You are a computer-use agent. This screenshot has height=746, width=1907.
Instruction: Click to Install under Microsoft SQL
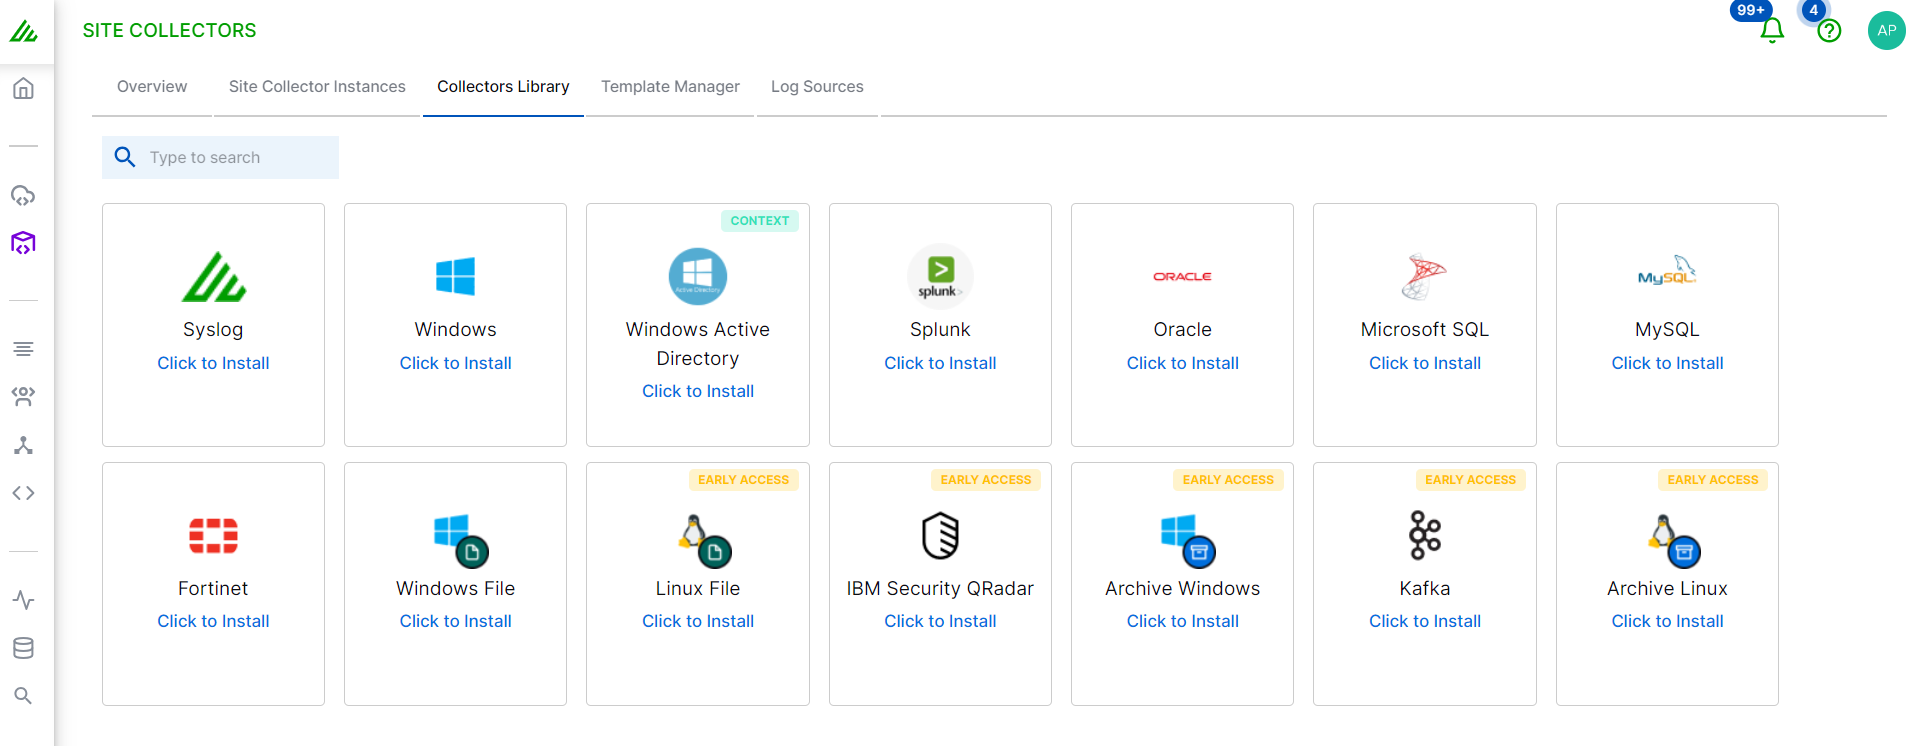pos(1424,363)
